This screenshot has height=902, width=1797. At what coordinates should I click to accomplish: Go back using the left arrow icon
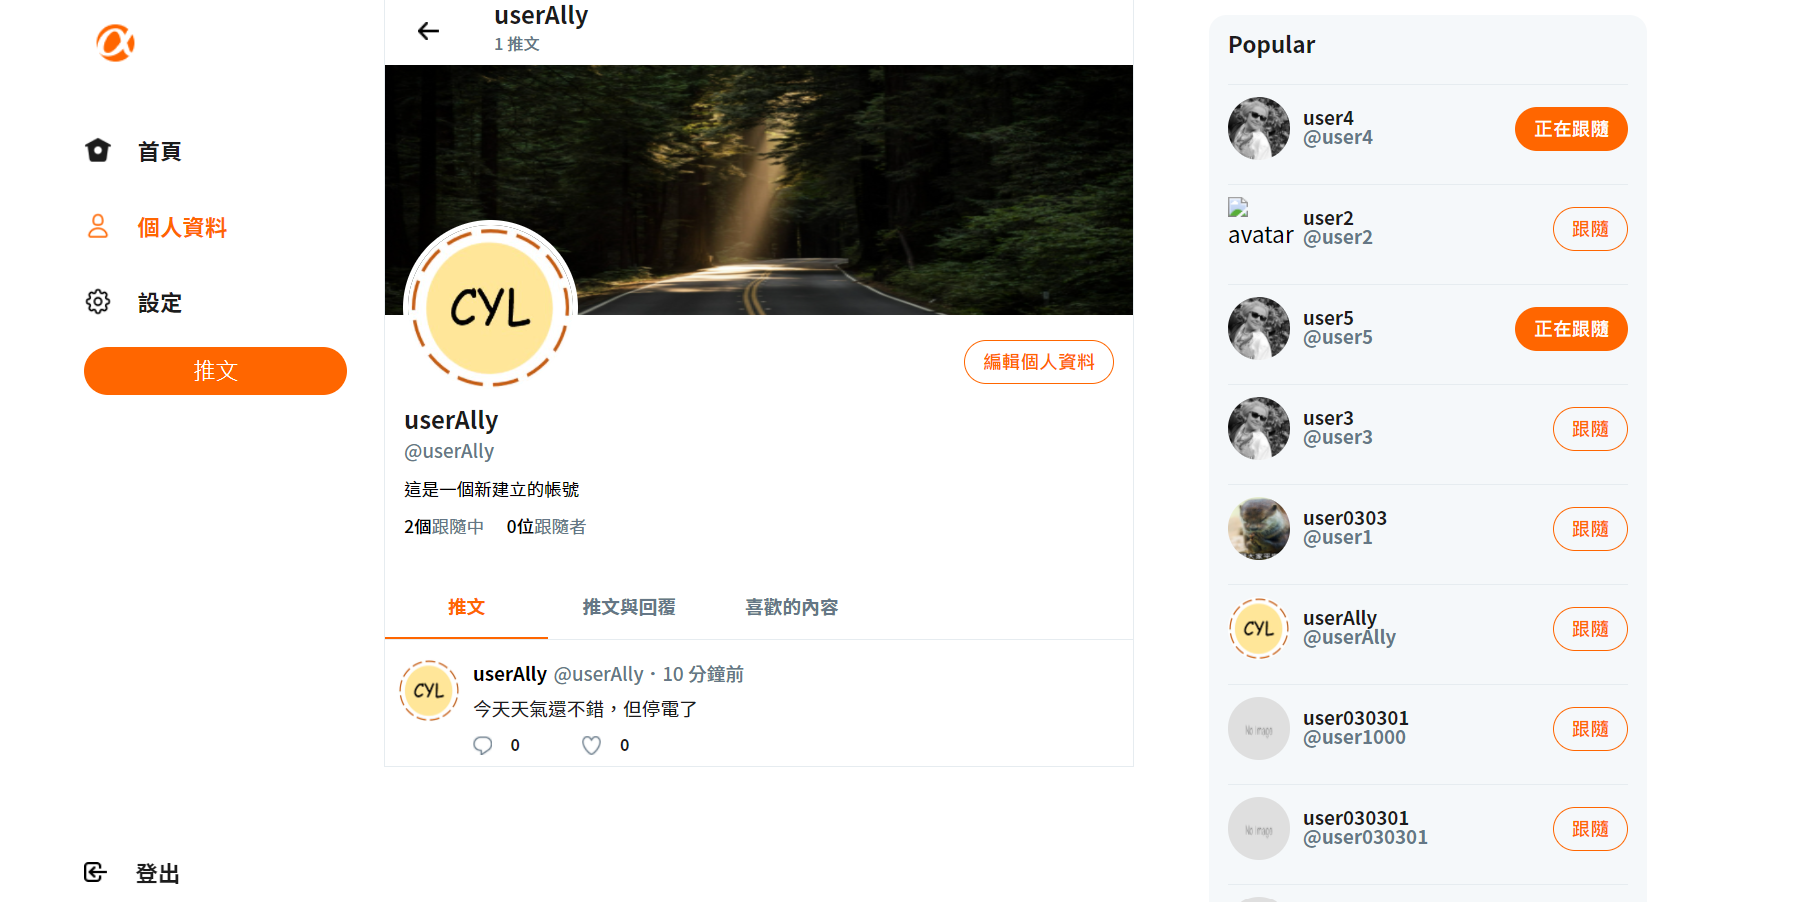pyautogui.click(x=428, y=31)
